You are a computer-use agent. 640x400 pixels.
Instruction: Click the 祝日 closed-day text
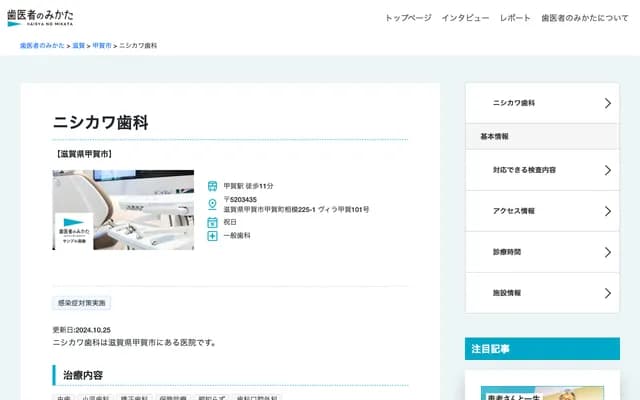pos(230,222)
